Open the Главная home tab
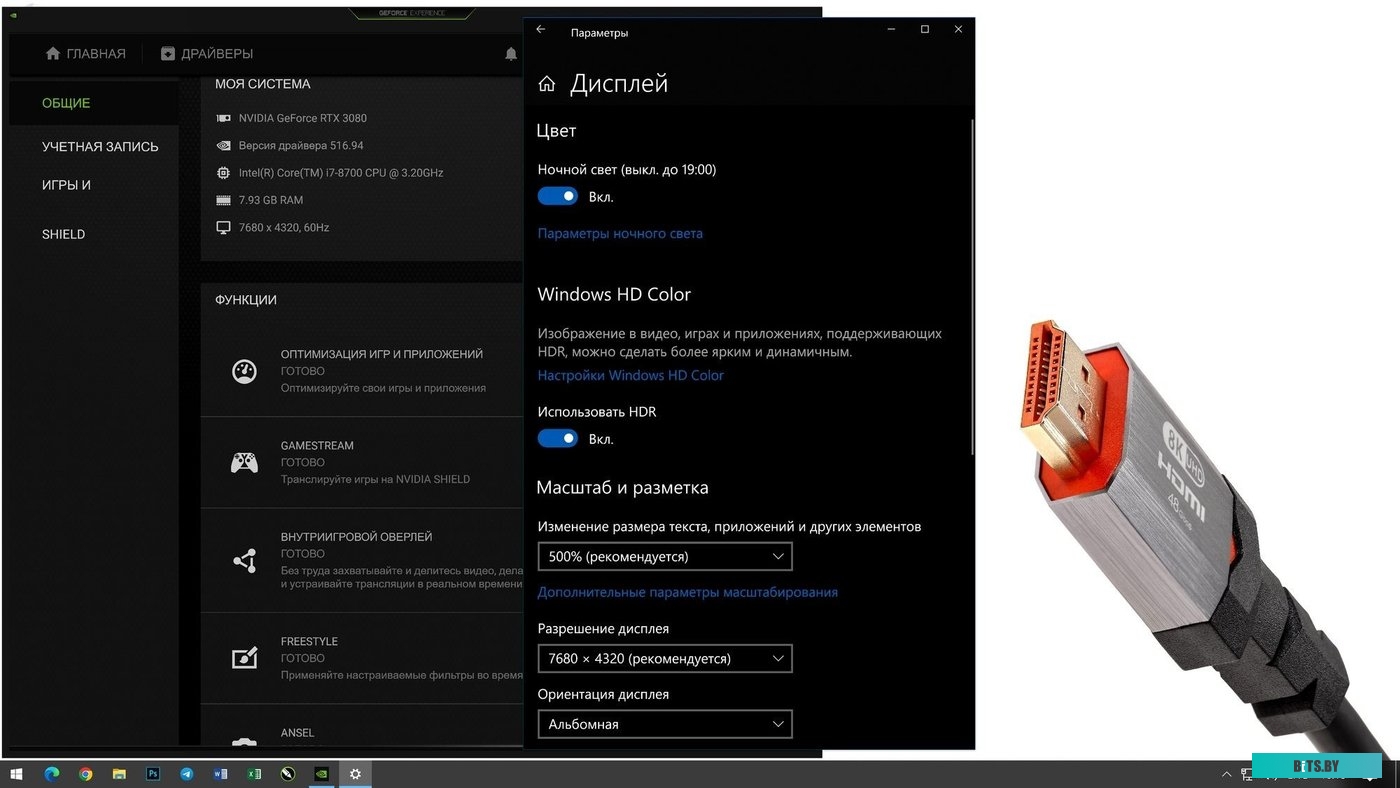The height and width of the screenshot is (788, 1400). [86, 54]
